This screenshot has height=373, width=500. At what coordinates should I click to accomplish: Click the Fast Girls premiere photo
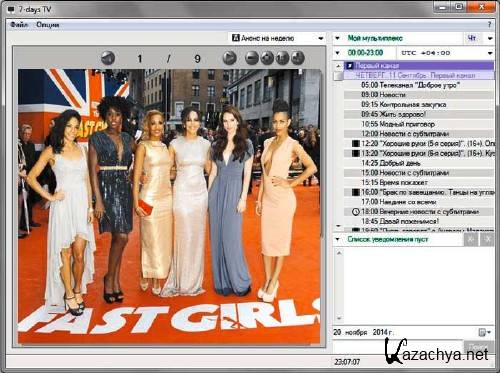(169, 206)
